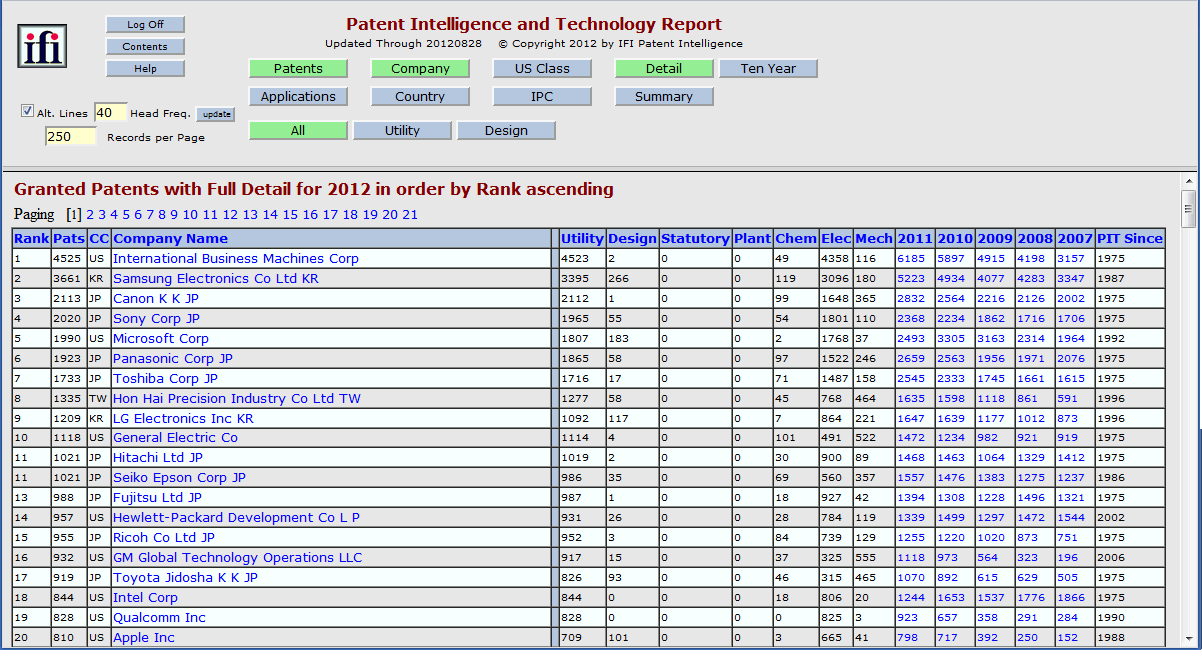The width and height of the screenshot is (1202, 659).
Task: Open Toshiba Corp JP link
Action: (x=165, y=379)
